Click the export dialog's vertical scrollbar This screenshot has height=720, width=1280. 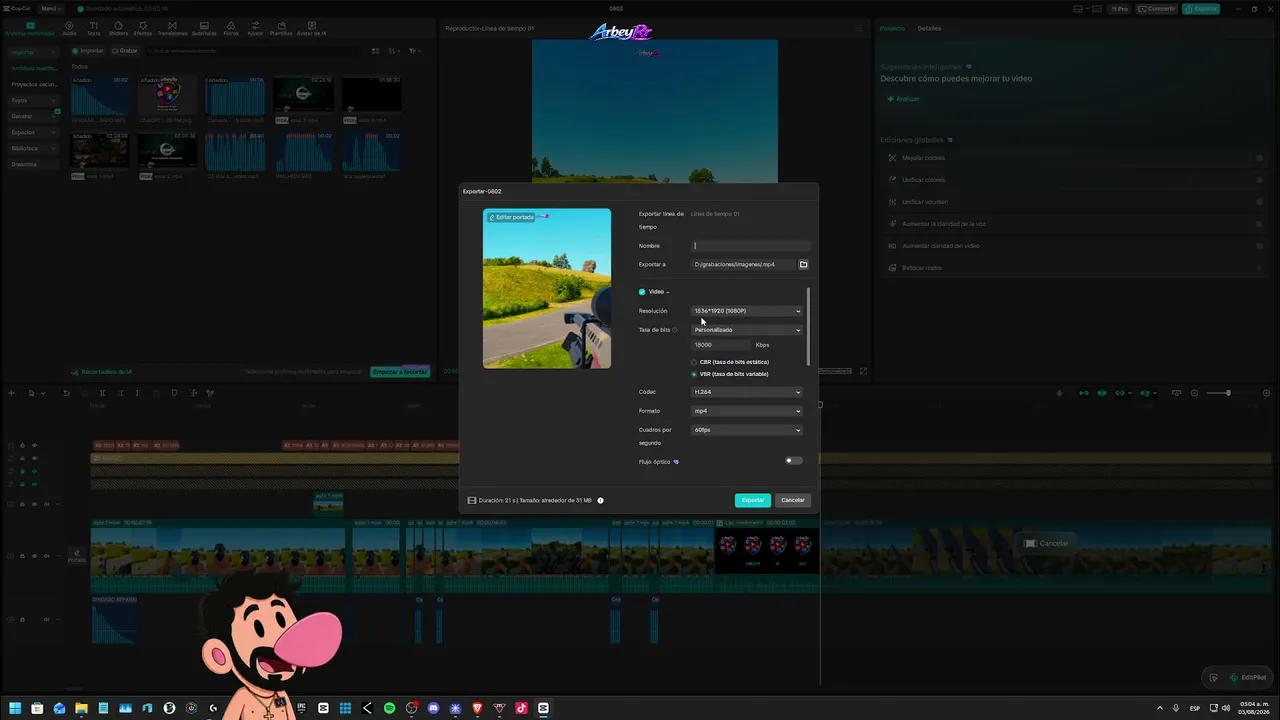point(808,326)
